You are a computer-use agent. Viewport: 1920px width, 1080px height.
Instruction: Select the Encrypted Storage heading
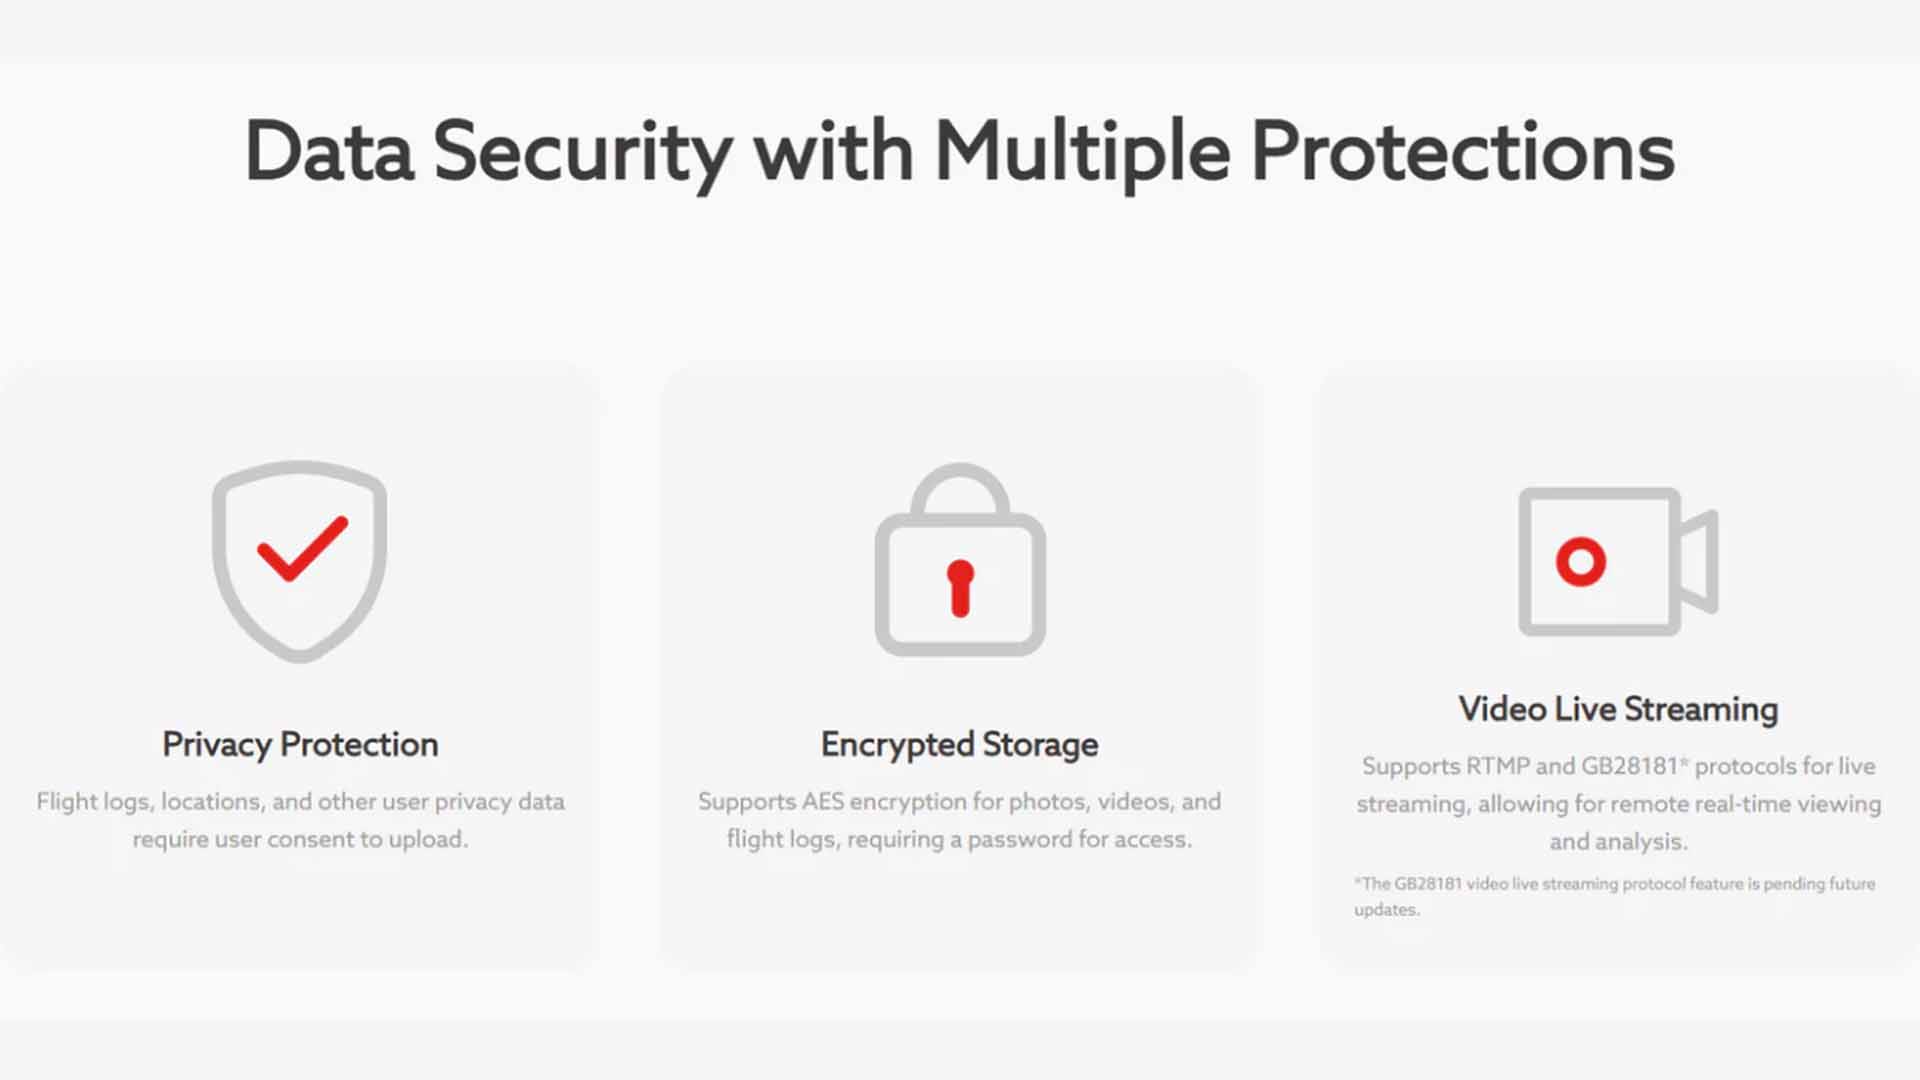point(960,745)
